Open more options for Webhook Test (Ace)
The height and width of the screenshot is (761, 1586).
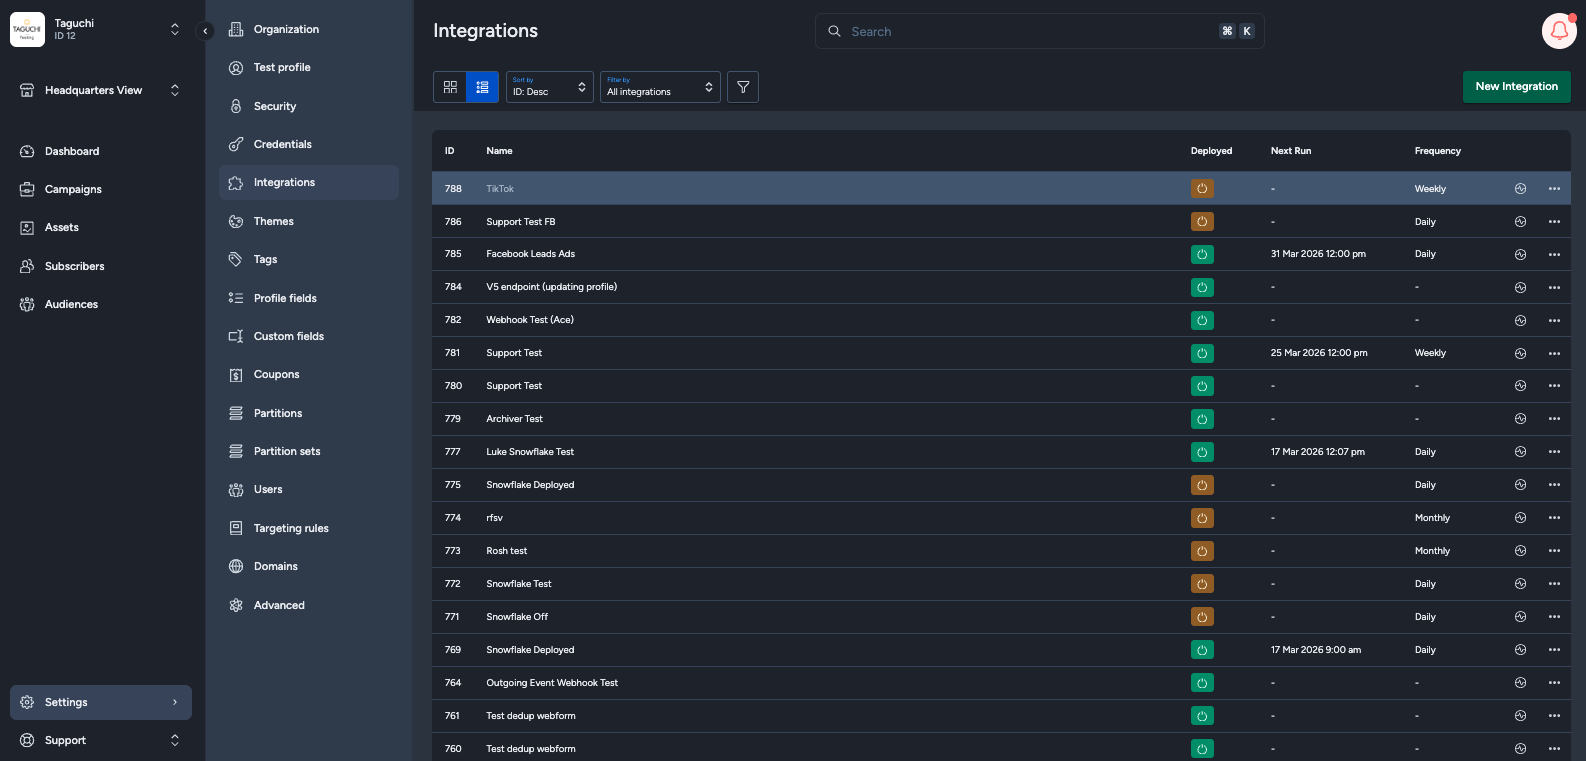point(1554,320)
